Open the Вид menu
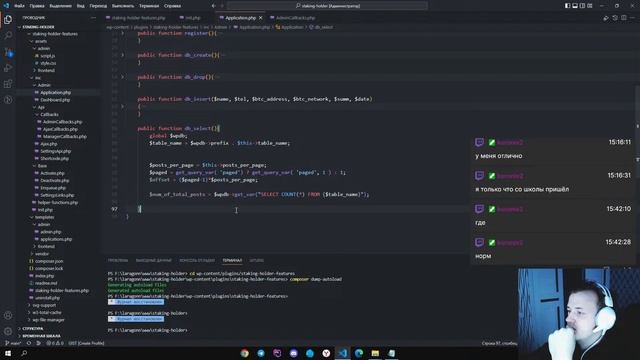 point(80,6)
